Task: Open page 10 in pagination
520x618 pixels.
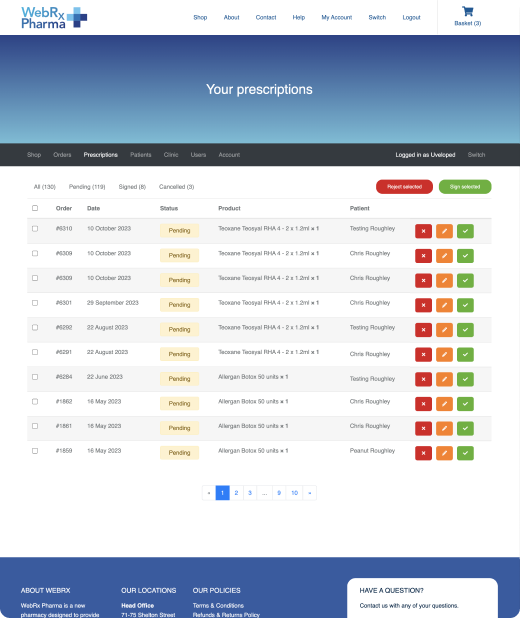Action: click(294, 493)
